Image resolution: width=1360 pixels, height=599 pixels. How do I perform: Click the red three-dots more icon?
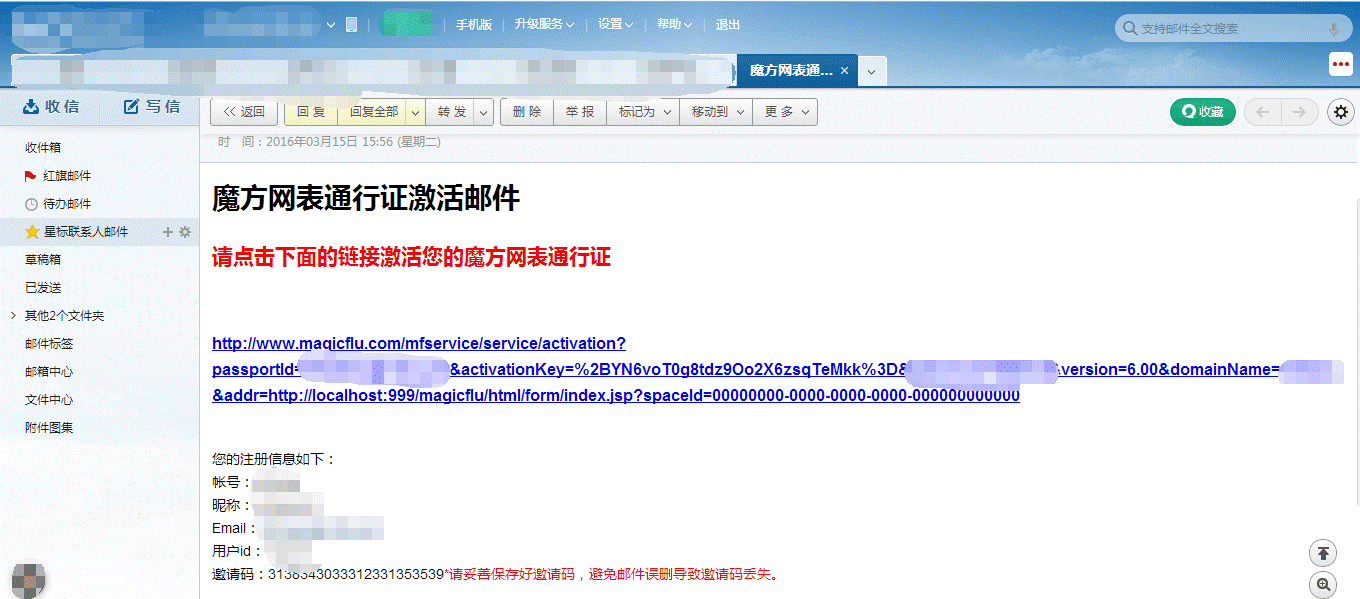pyautogui.click(x=1341, y=64)
